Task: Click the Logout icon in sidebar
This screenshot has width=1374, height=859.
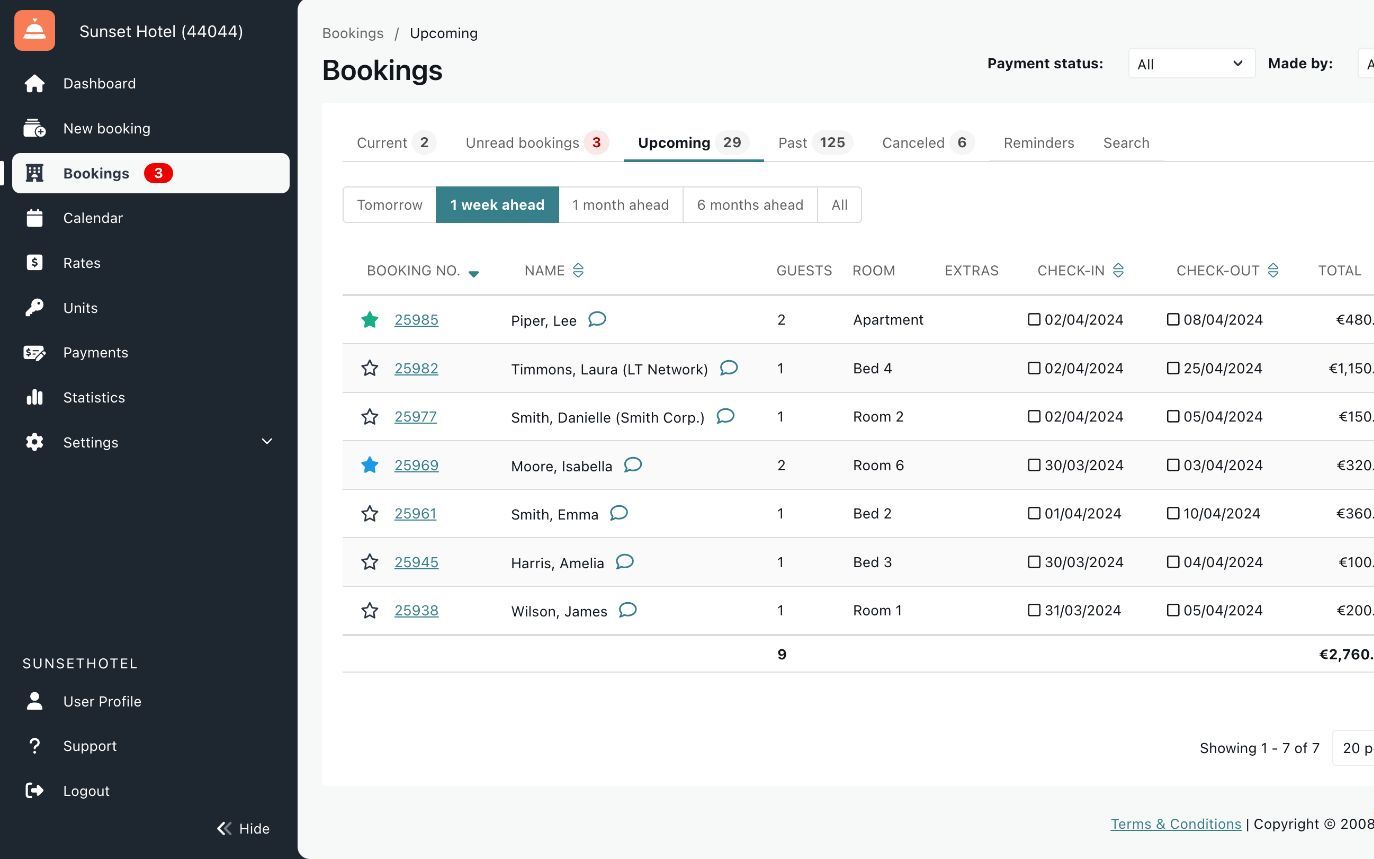Action: coord(35,791)
